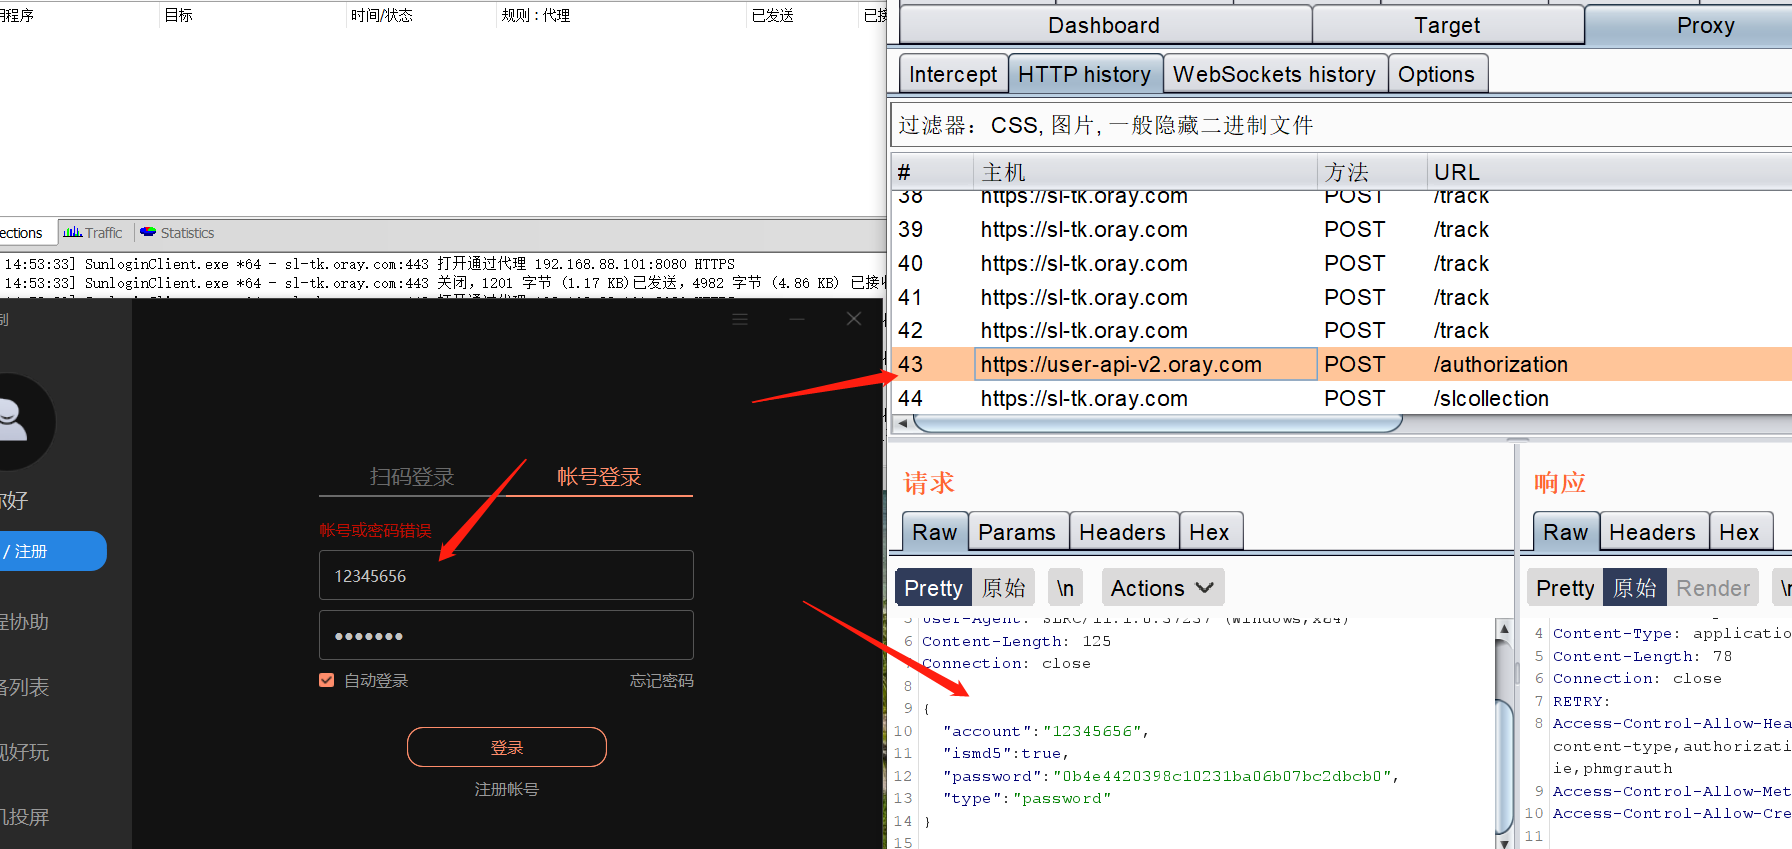1792x849 pixels.
Task: Select Pretty view in response panel
Action: tap(1565, 588)
